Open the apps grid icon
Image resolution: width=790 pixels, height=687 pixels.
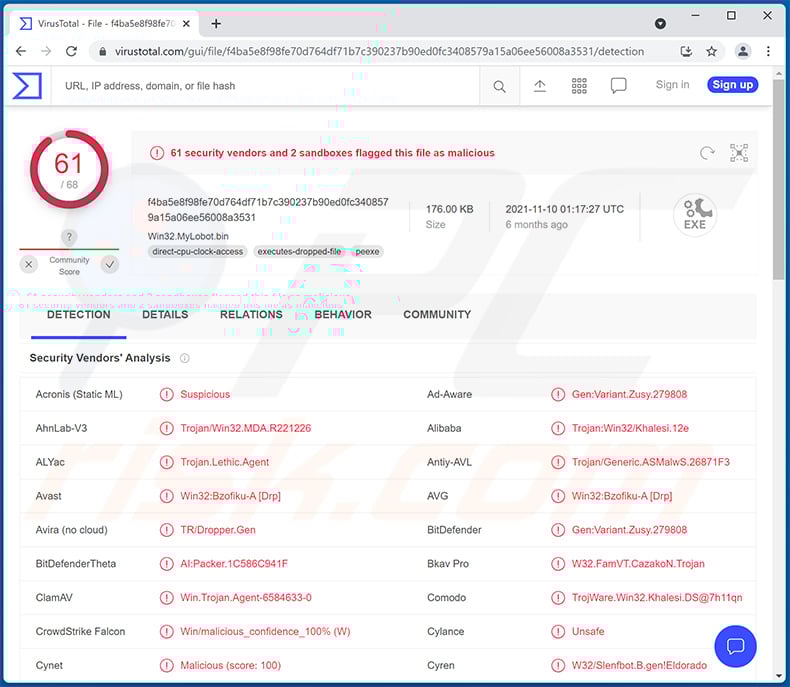click(x=579, y=86)
